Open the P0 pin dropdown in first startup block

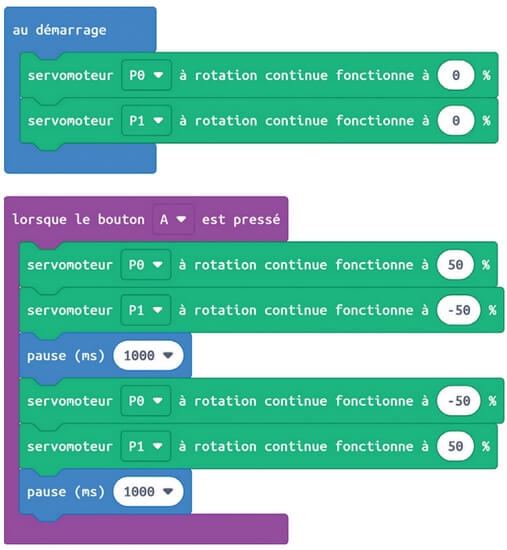146,75
